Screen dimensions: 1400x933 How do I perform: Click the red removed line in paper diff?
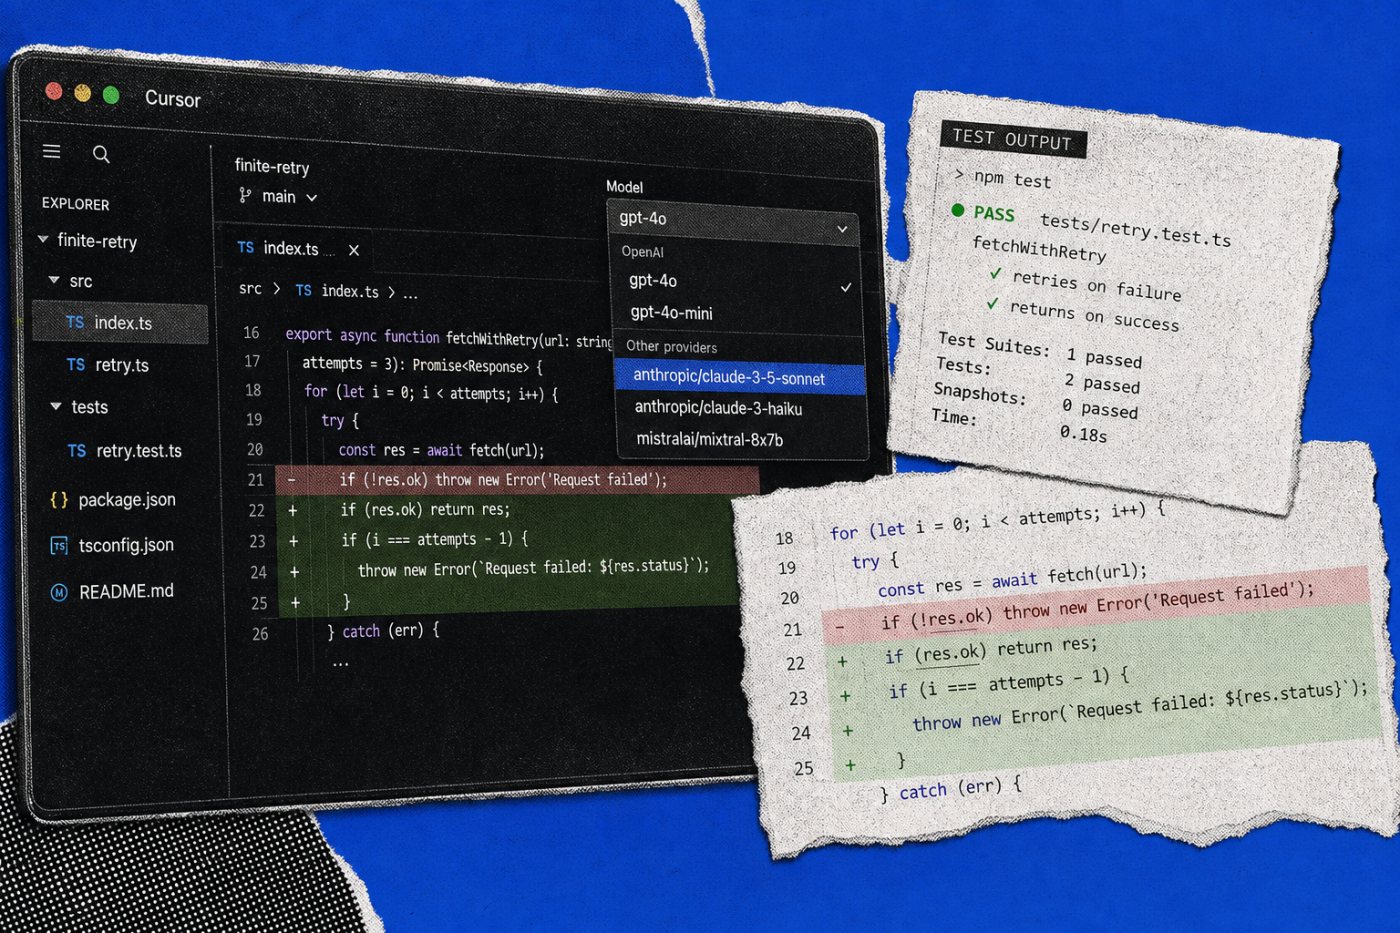pos(1095,604)
